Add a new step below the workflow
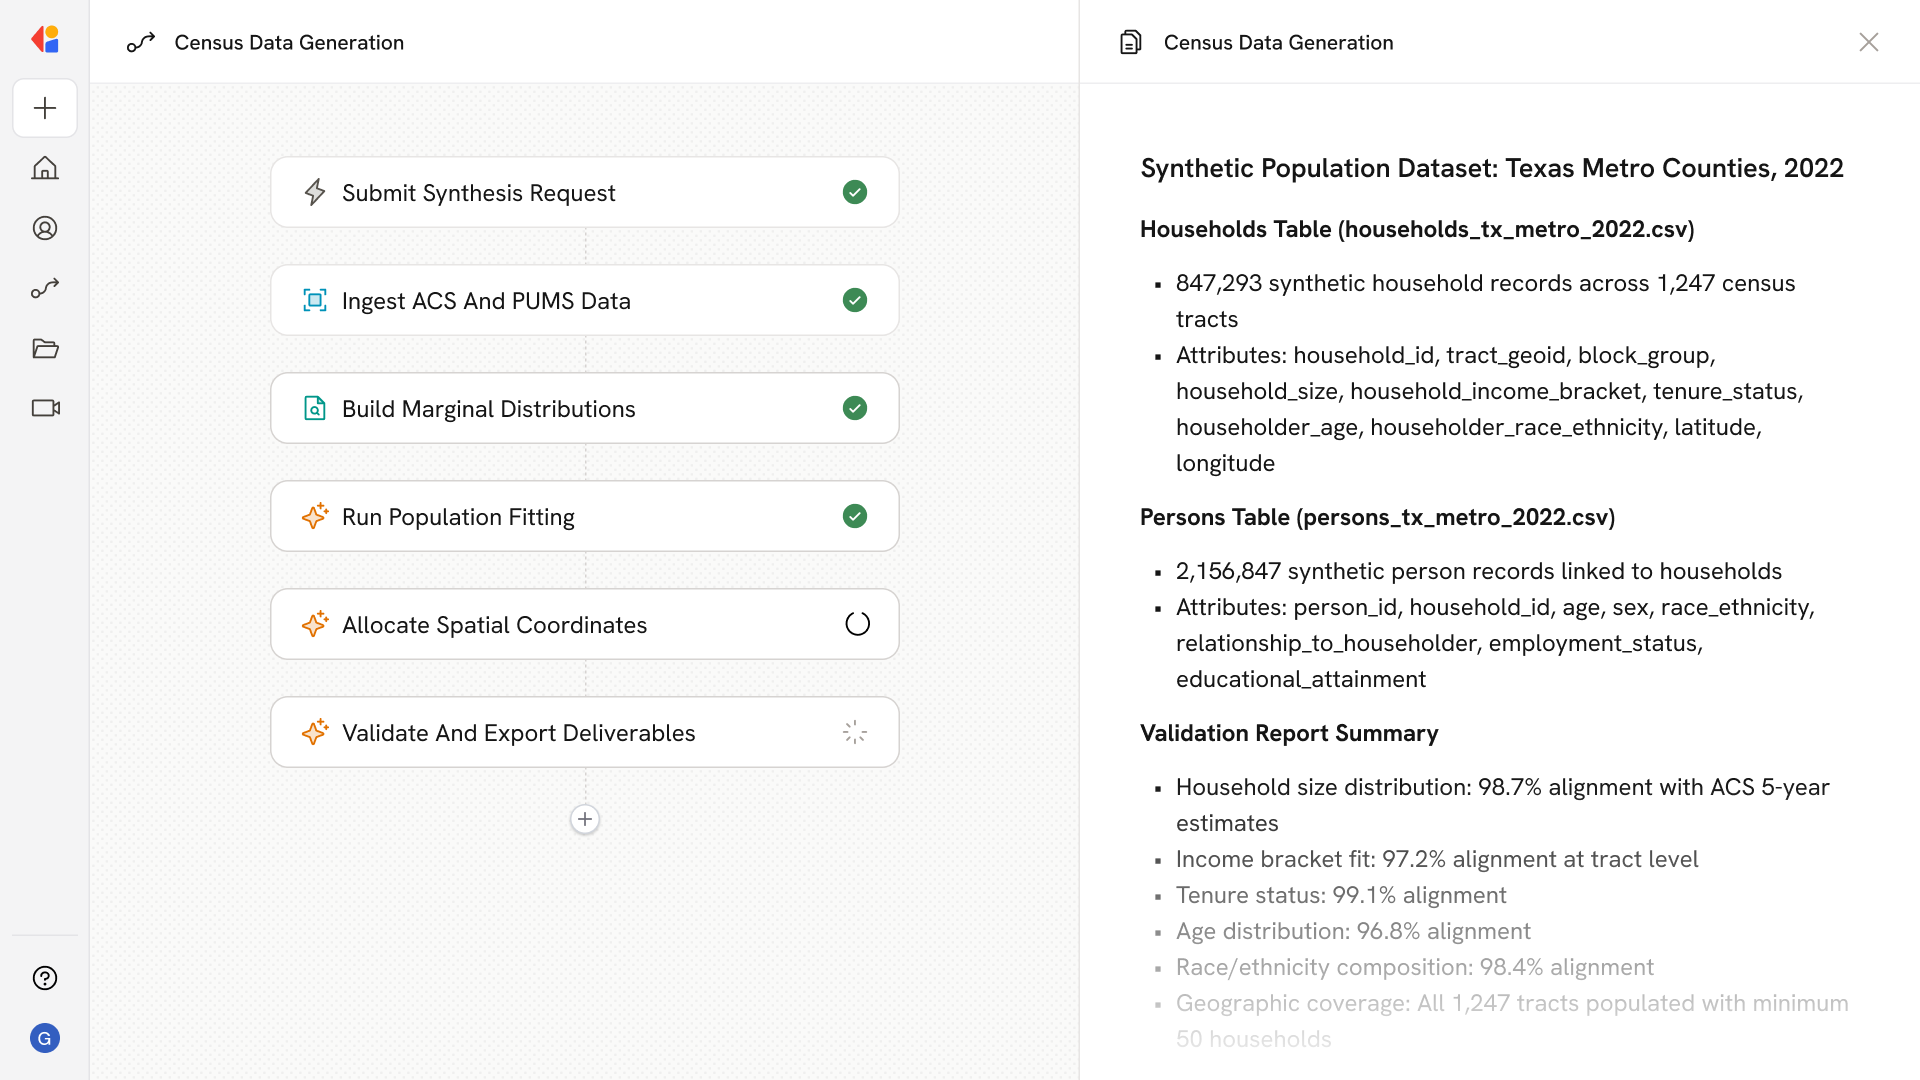The image size is (1920, 1080). [585, 819]
